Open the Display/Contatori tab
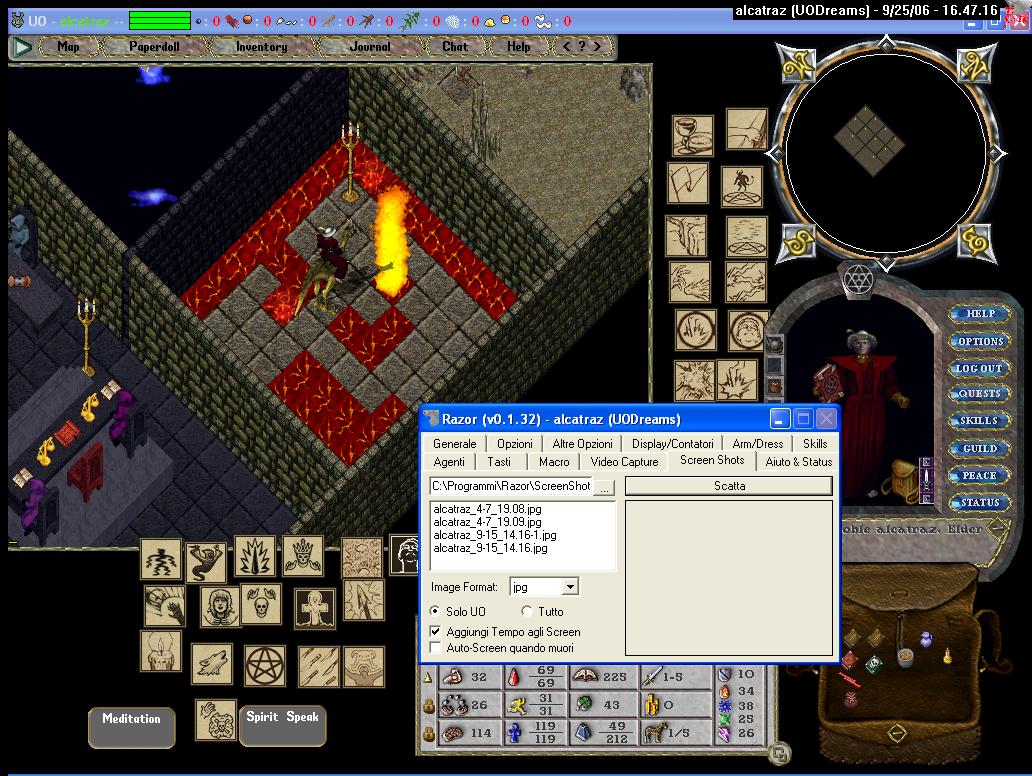The height and width of the screenshot is (776, 1032). point(673,444)
